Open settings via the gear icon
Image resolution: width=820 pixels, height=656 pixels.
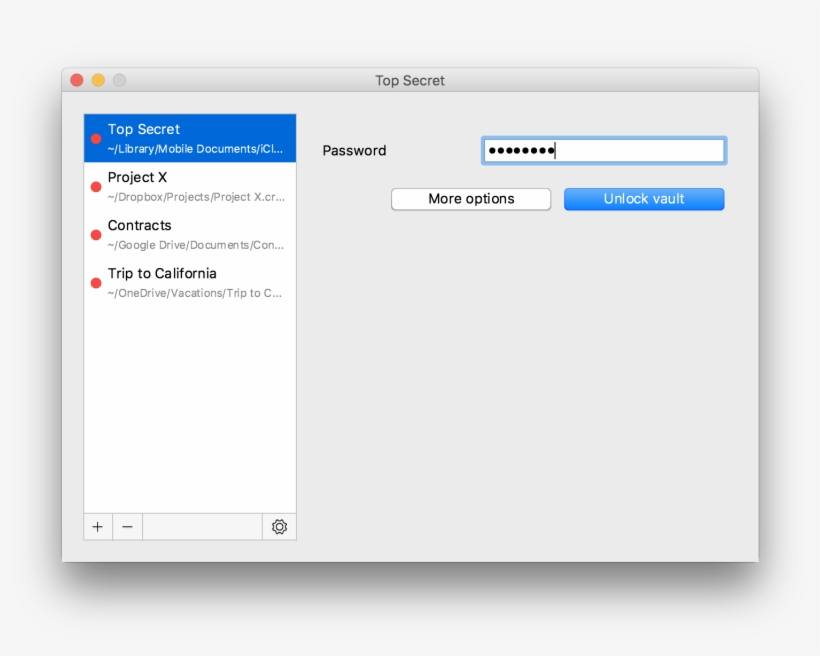[279, 527]
